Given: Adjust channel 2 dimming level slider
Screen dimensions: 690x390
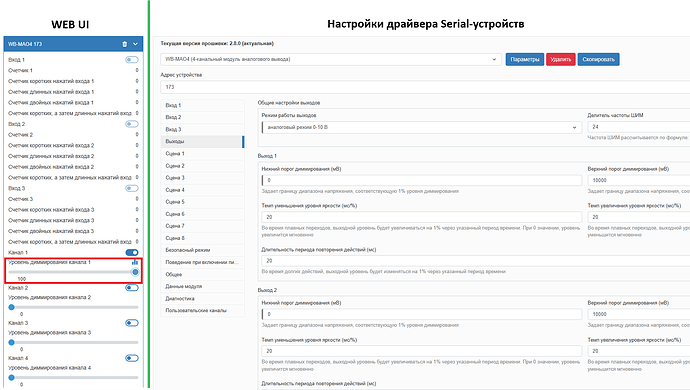Looking at the screenshot, I should [x=73, y=307].
